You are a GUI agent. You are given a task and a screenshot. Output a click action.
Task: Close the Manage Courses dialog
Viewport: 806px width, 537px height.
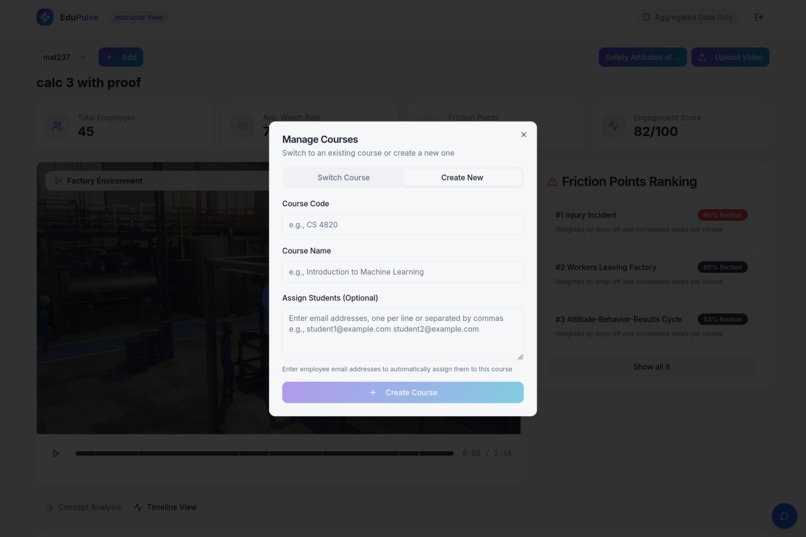523,135
